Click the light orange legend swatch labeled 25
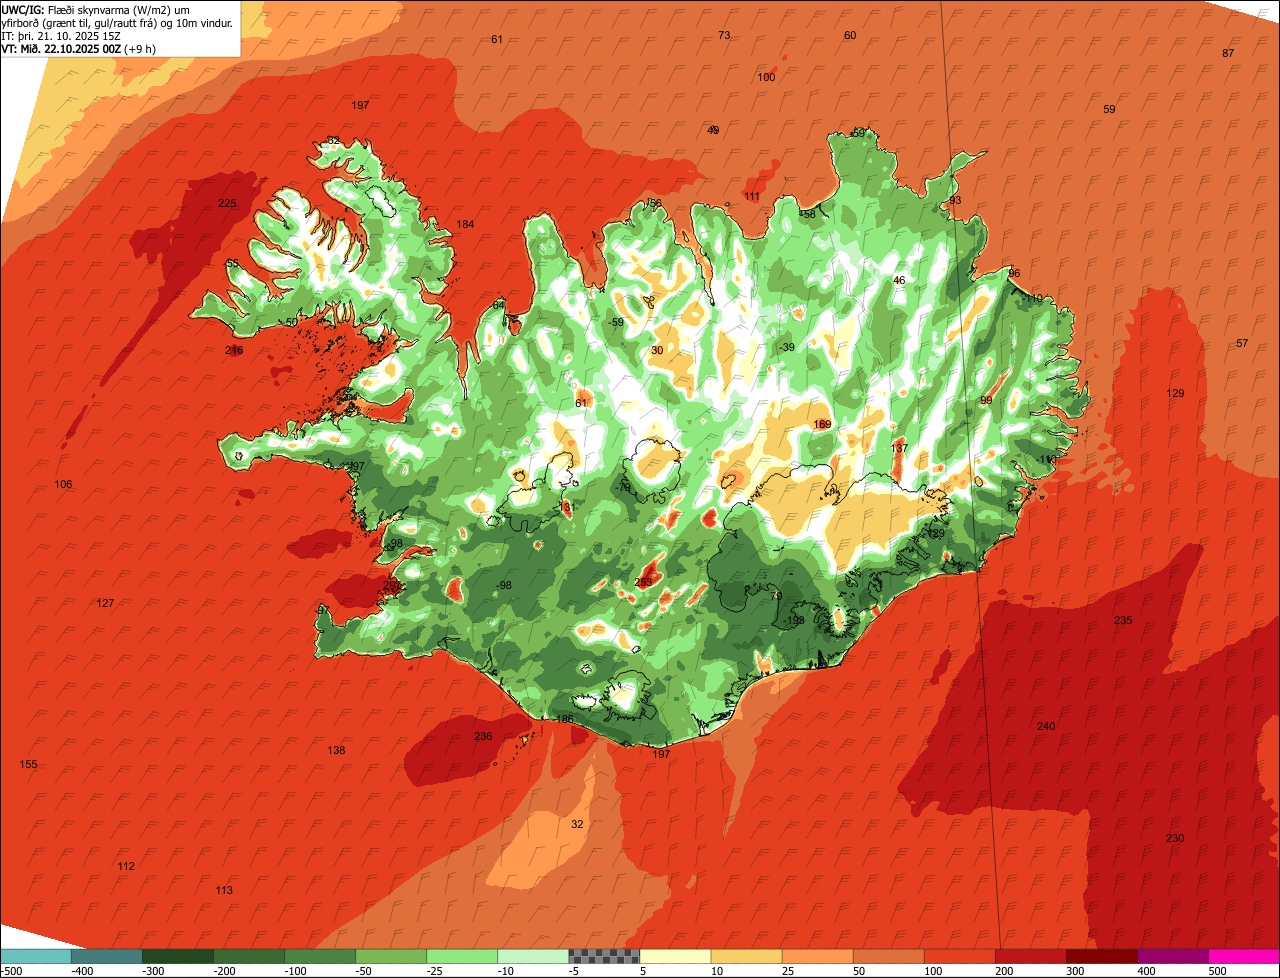The height and width of the screenshot is (978, 1280). (817, 956)
